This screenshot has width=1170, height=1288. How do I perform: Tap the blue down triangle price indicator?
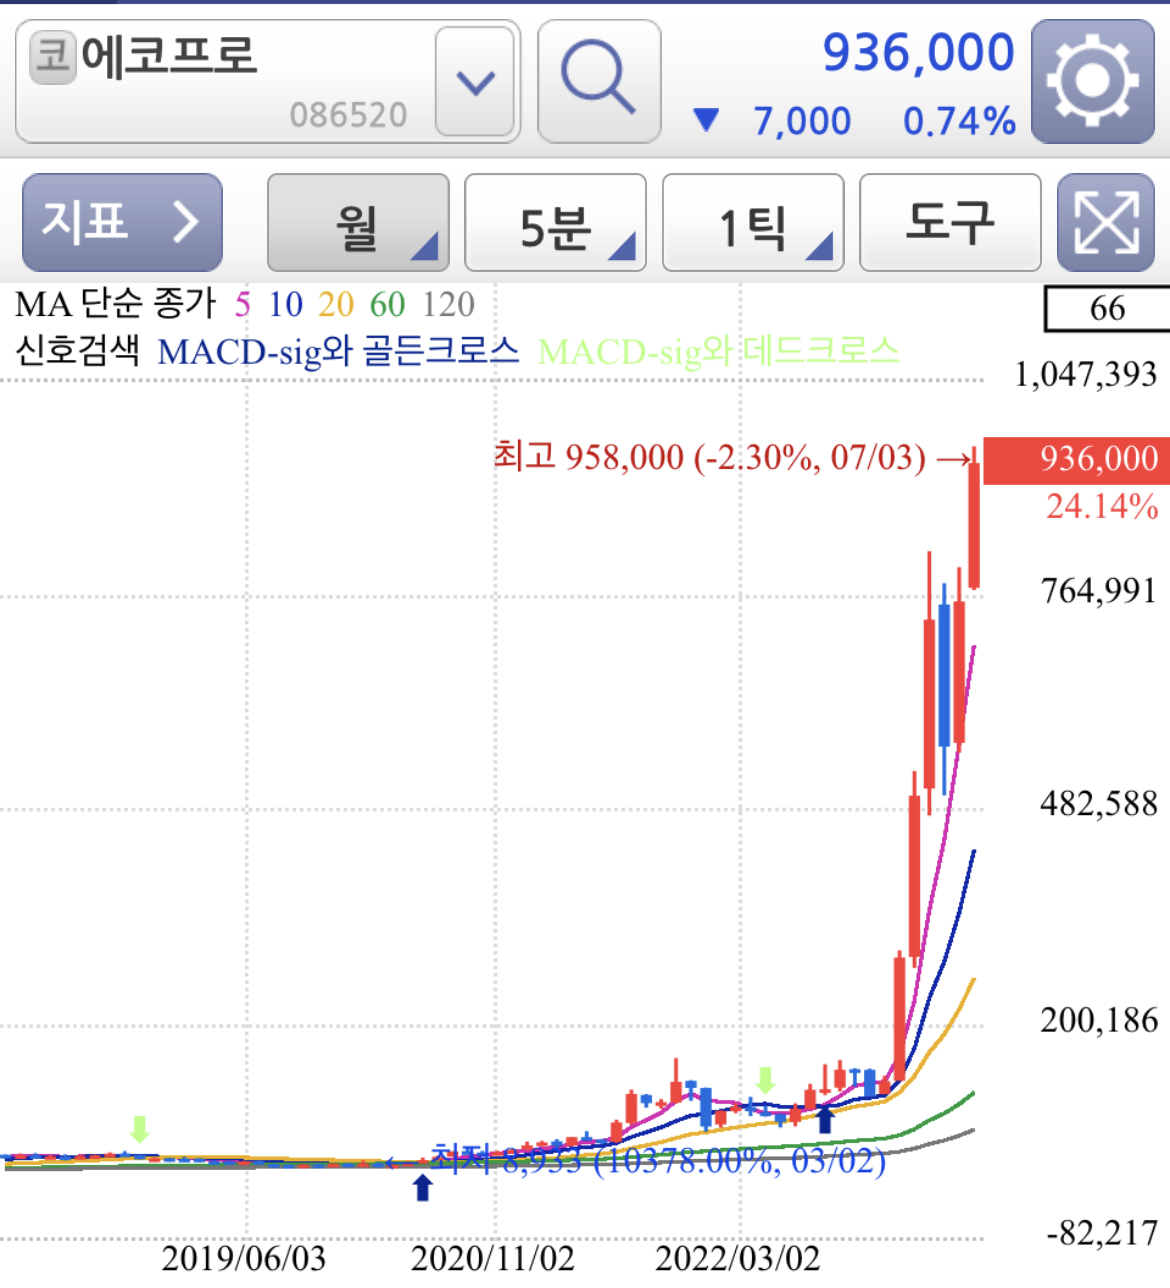[x=706, y=121]
